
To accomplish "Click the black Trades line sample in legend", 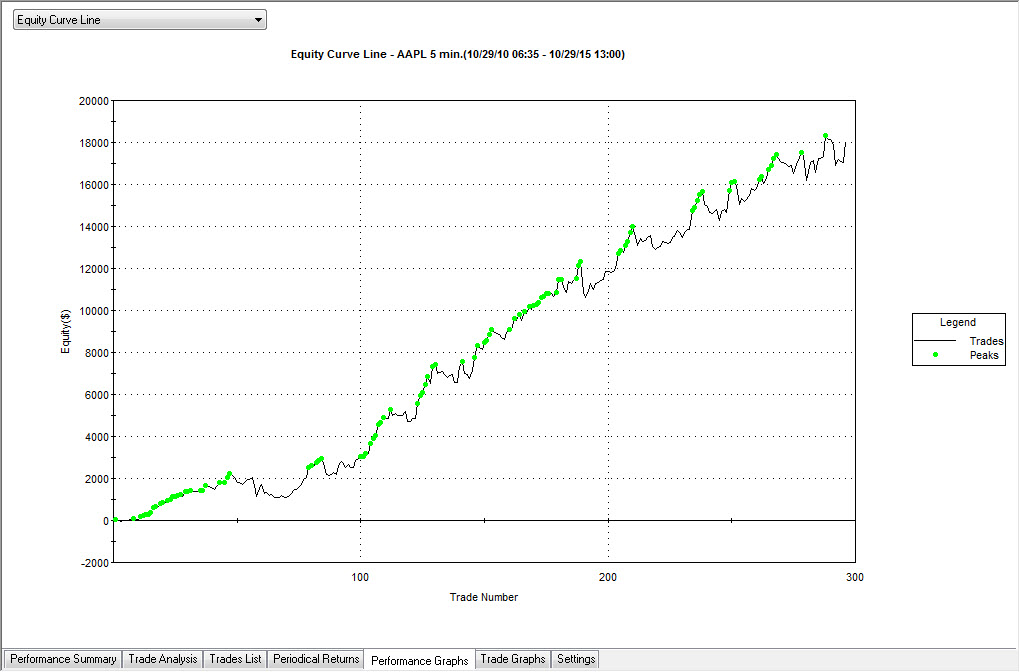I will click(x=935, y=341).
